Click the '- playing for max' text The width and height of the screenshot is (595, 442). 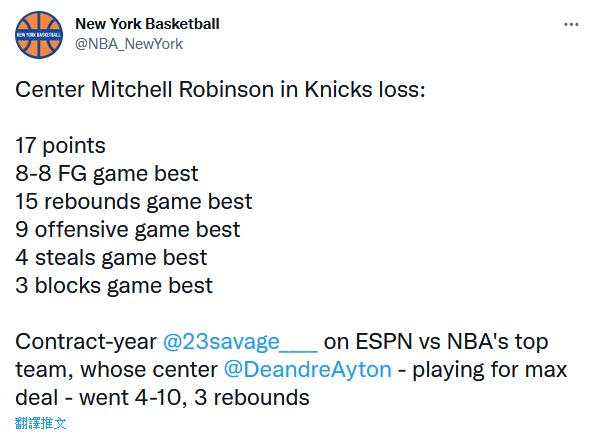[482, 370]
